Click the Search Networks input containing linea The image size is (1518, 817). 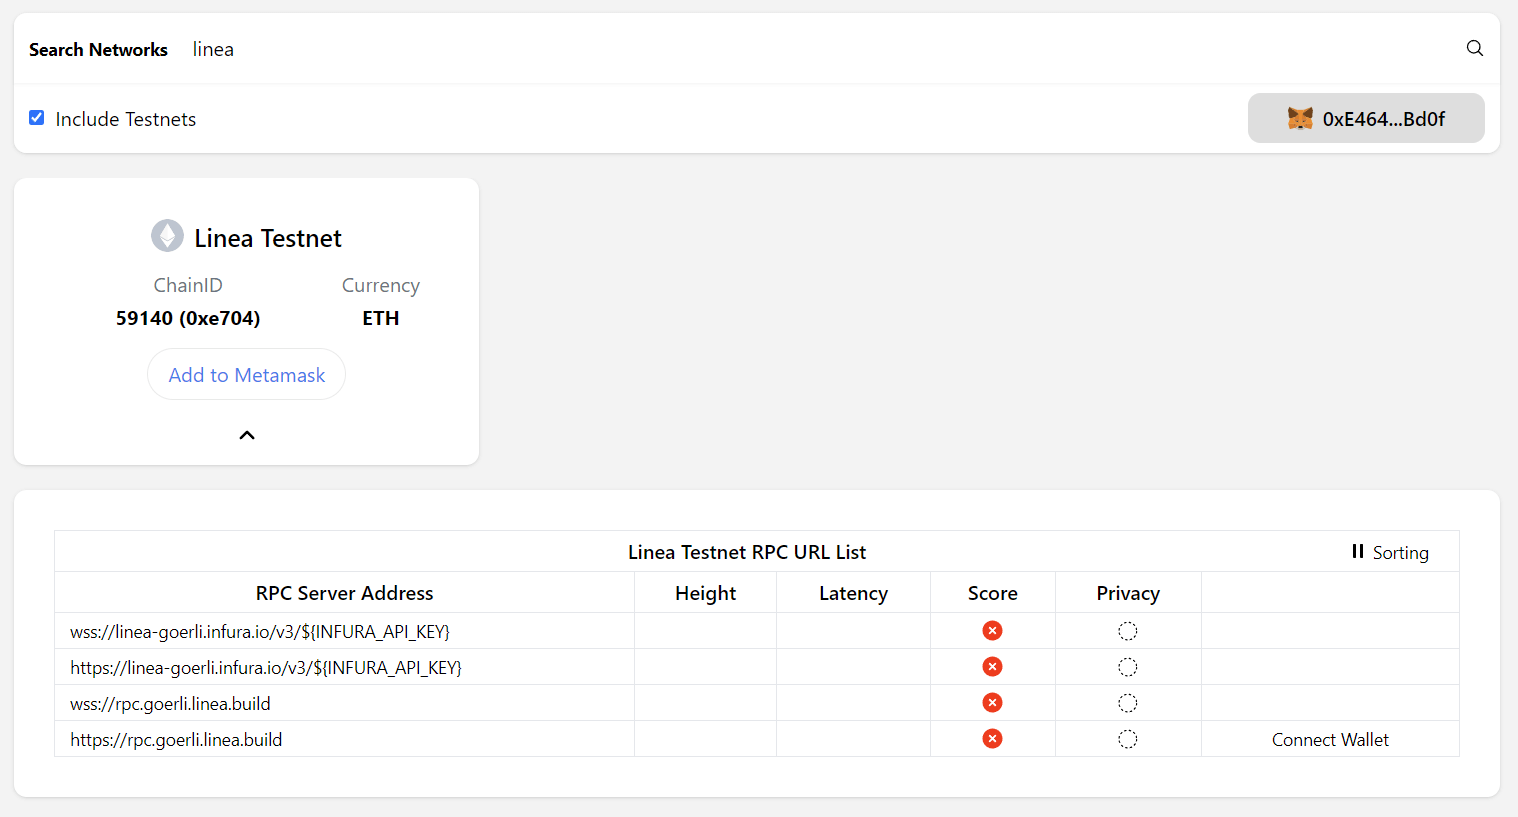(x=213, y=48)
